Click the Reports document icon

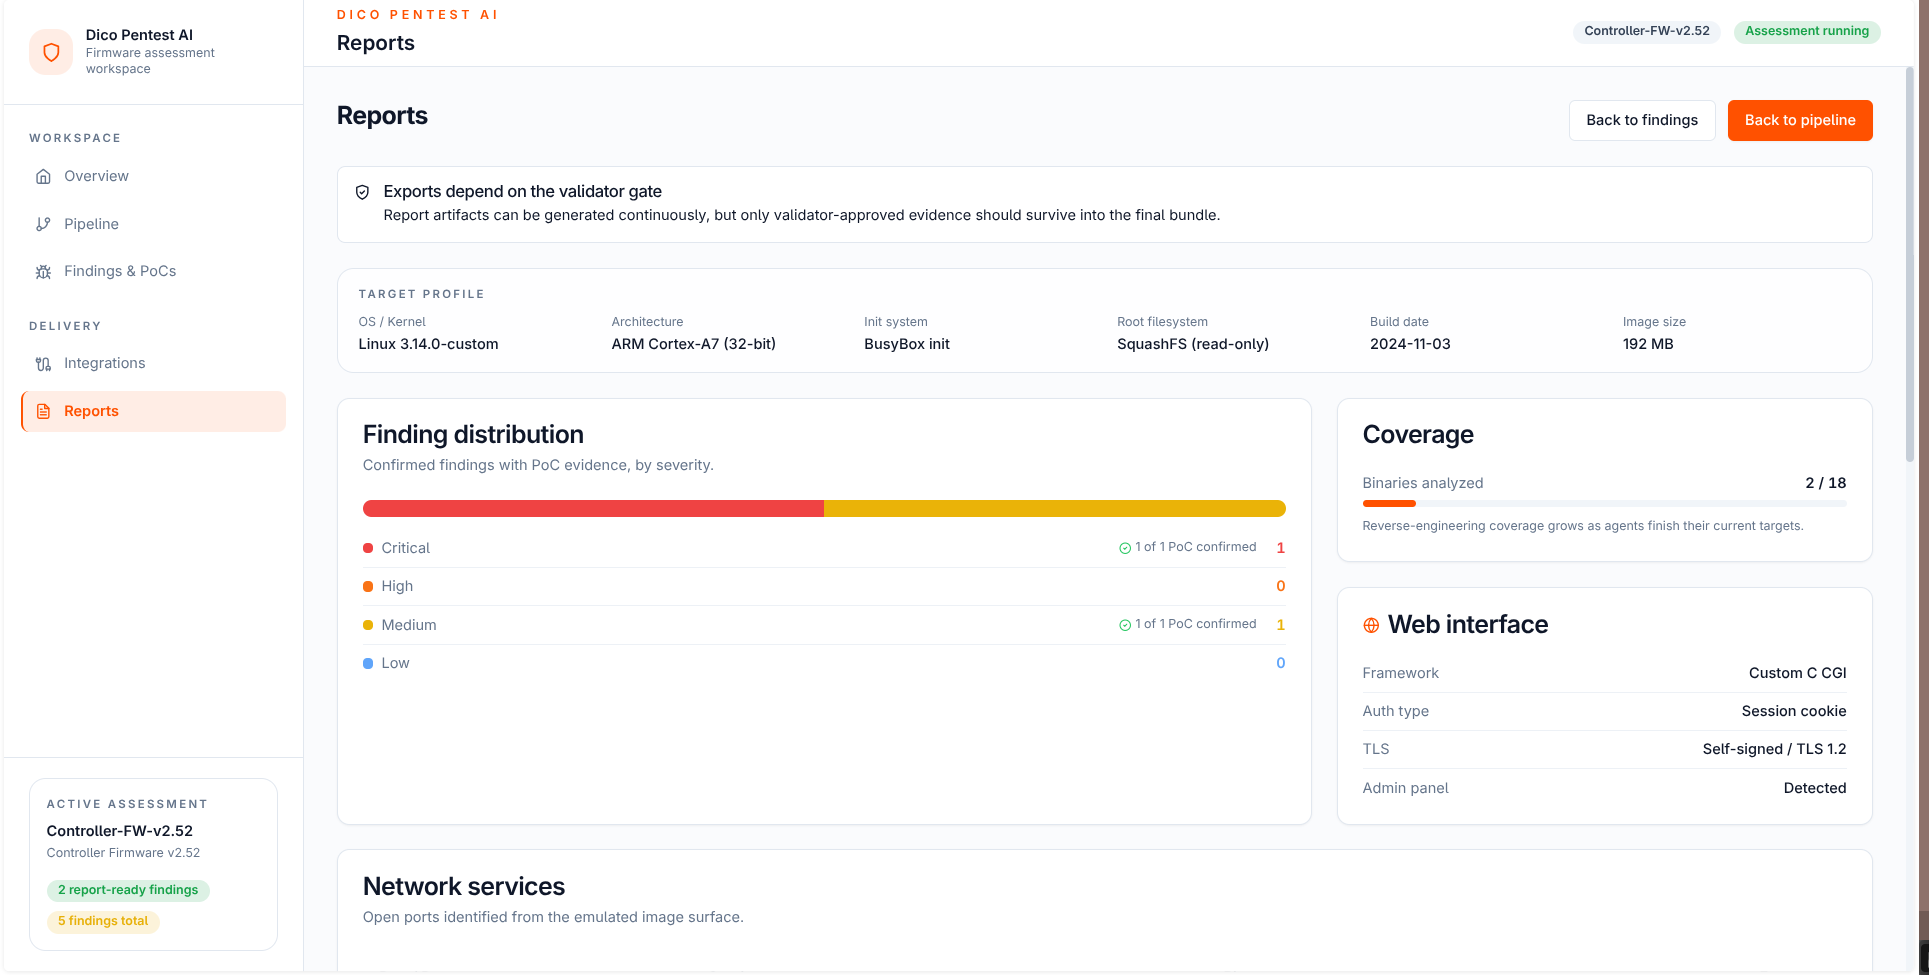[43, 411]
